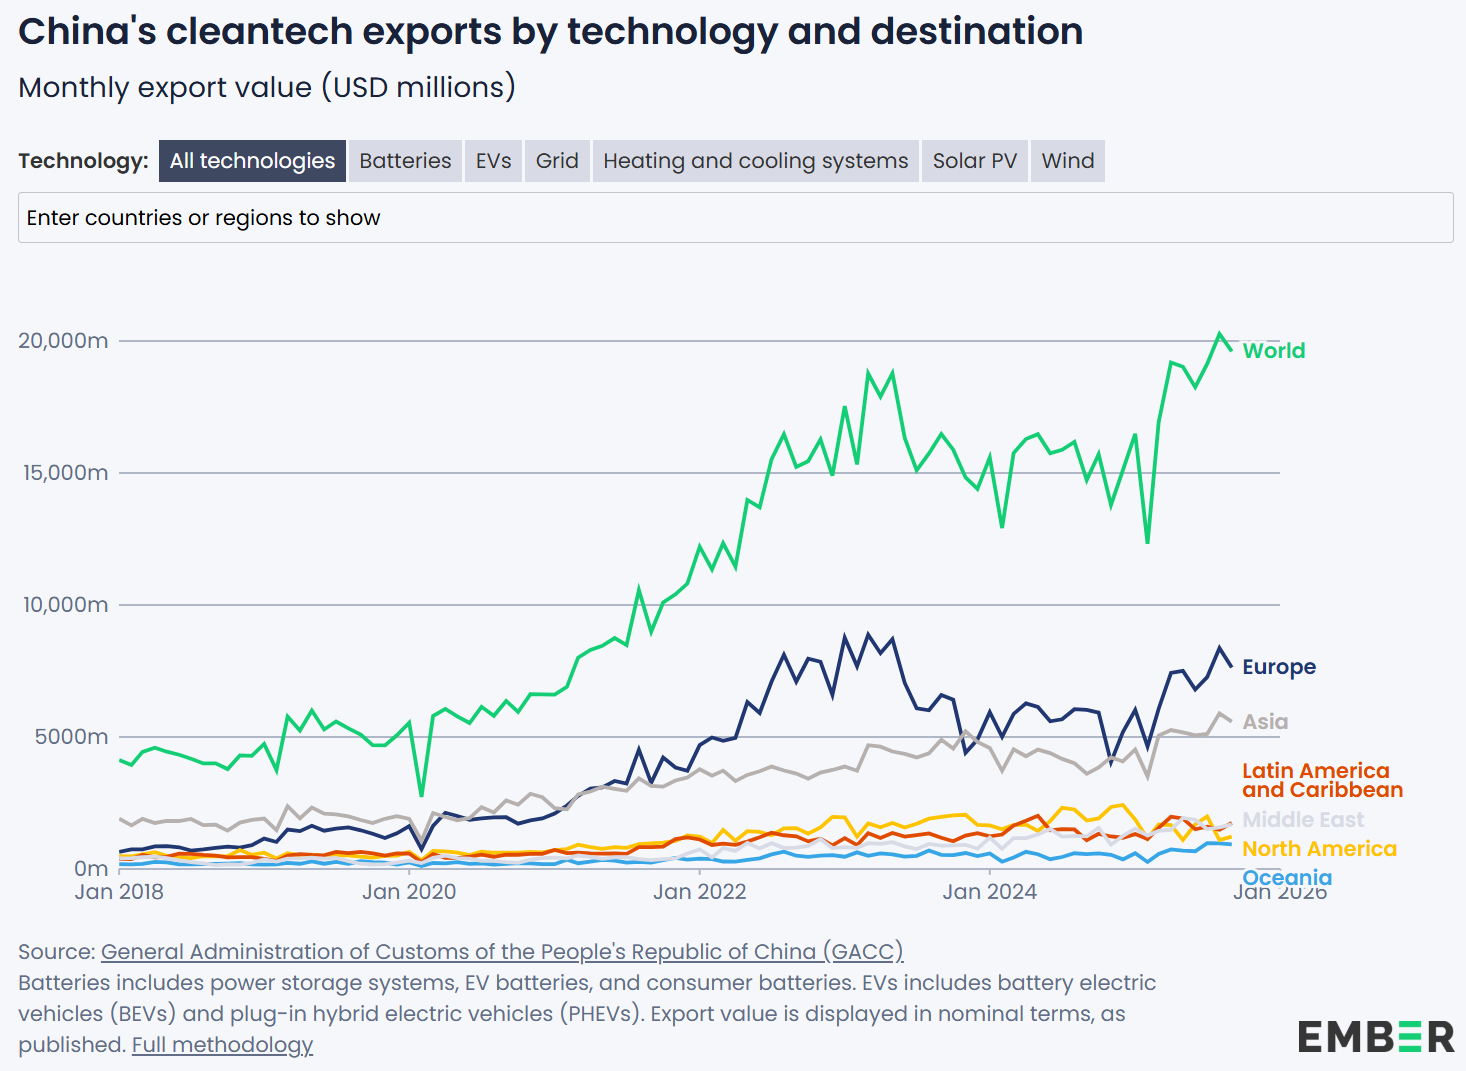Click the Middle East series label

(x=1303, y=819)
